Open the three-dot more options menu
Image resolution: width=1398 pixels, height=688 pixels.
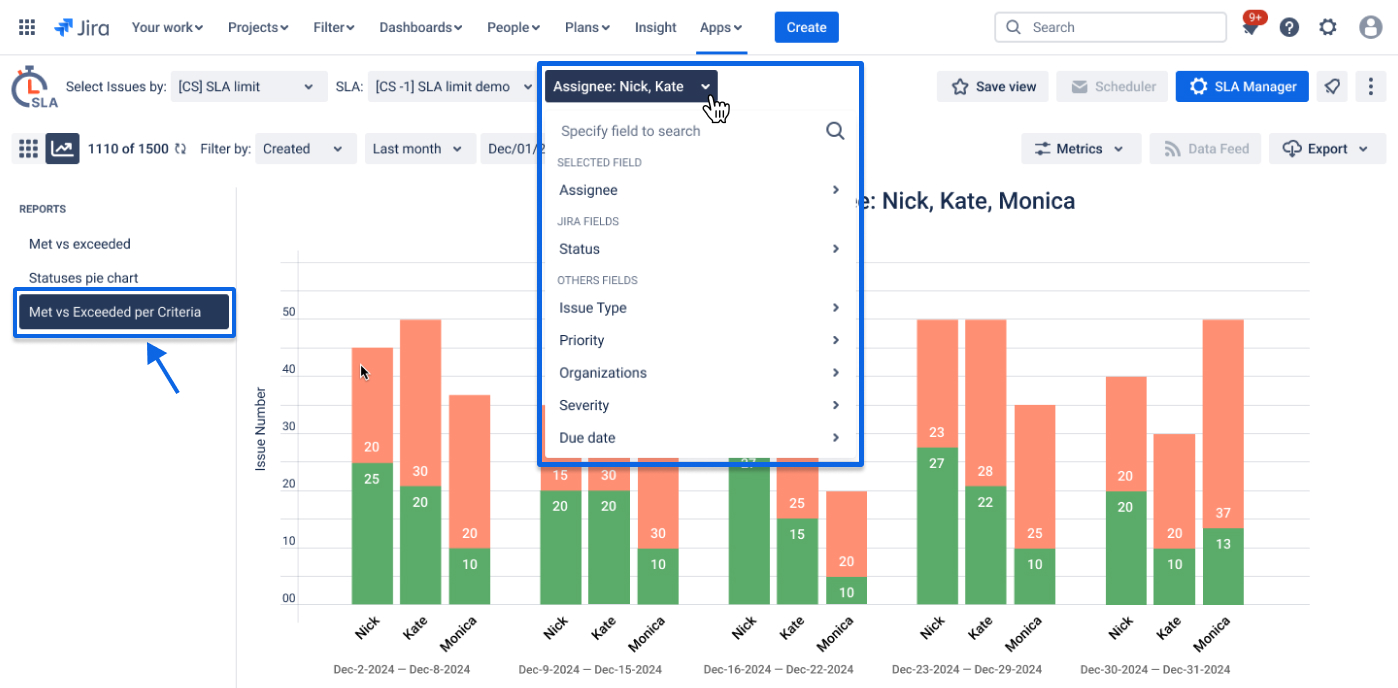pyautogui.click(x=1370, y=86)
